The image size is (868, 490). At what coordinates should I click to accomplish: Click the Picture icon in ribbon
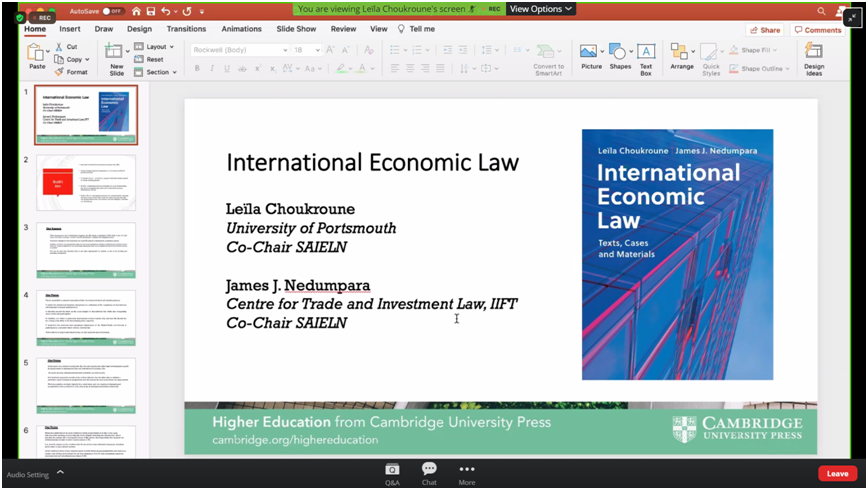pos(591,56)
